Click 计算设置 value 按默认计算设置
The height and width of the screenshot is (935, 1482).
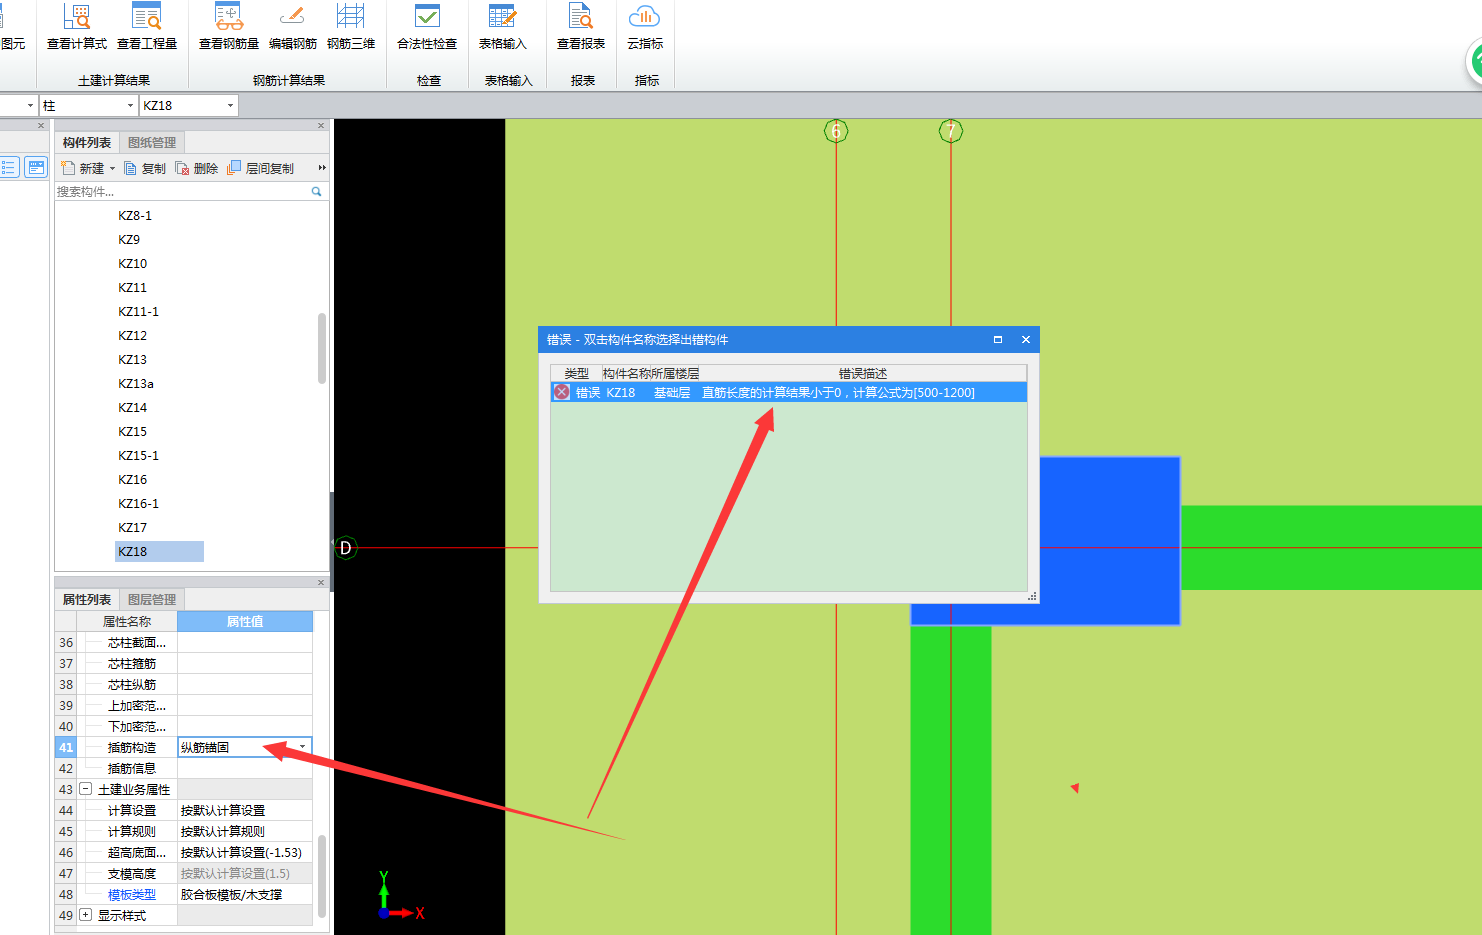tap(245, 810)
